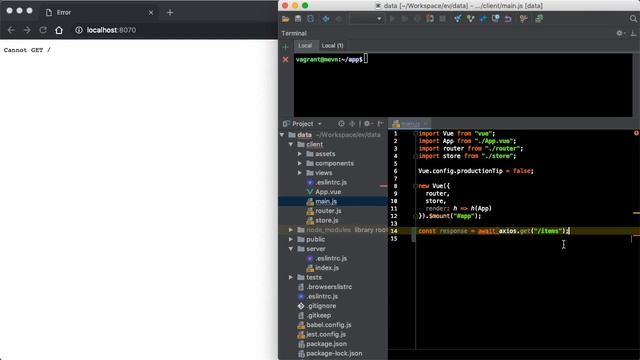Go forward in the browser window
The image size is (640, 360).
[x=27, y=30]
